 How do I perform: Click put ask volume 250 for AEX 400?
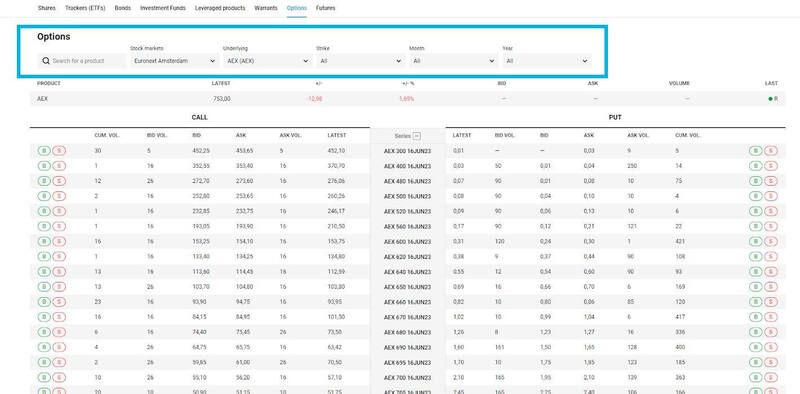pyautogui.click(x=633, y=166)
